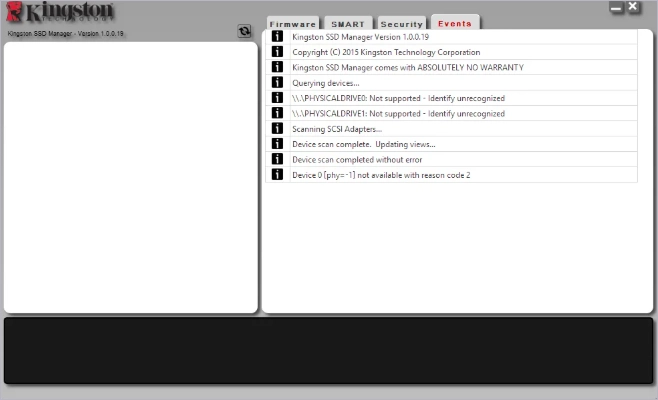Viewport: 658px width, 400px height.
Task: Switch to the Firmware tab
Action: click(x=293, y=23)
